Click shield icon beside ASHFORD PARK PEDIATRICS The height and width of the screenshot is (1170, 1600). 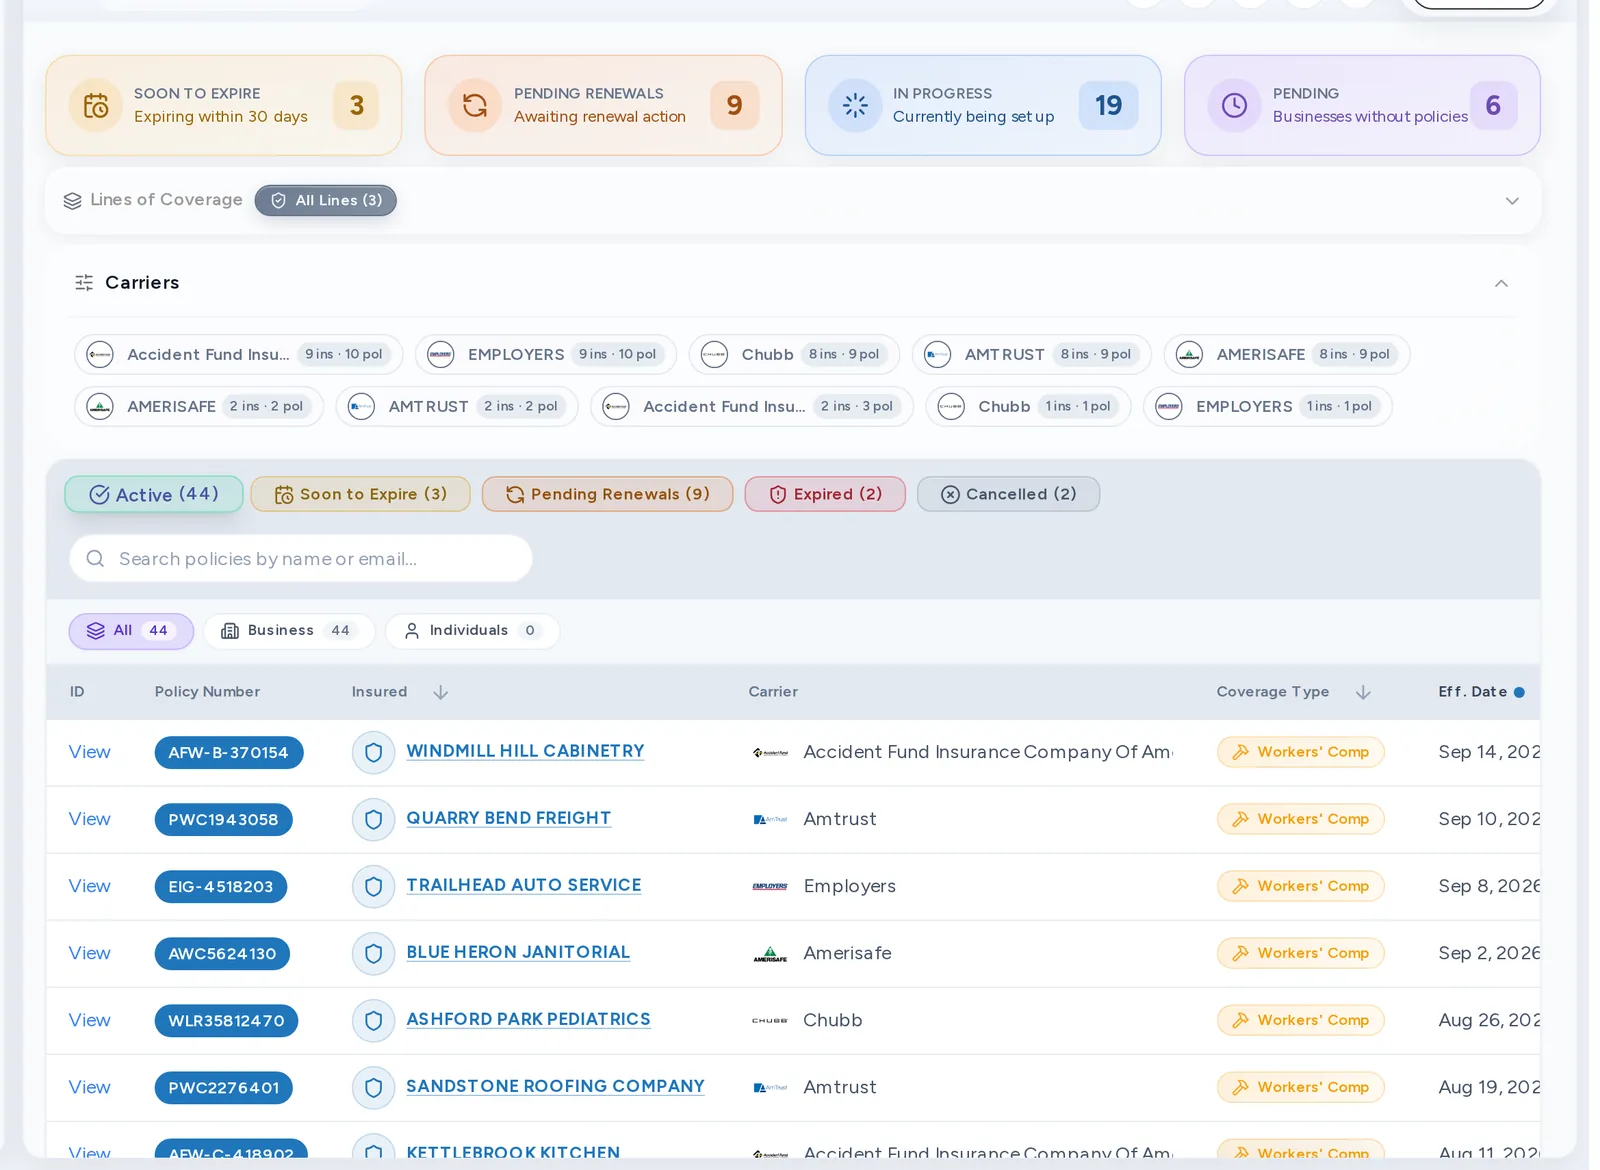(373, 1020)
